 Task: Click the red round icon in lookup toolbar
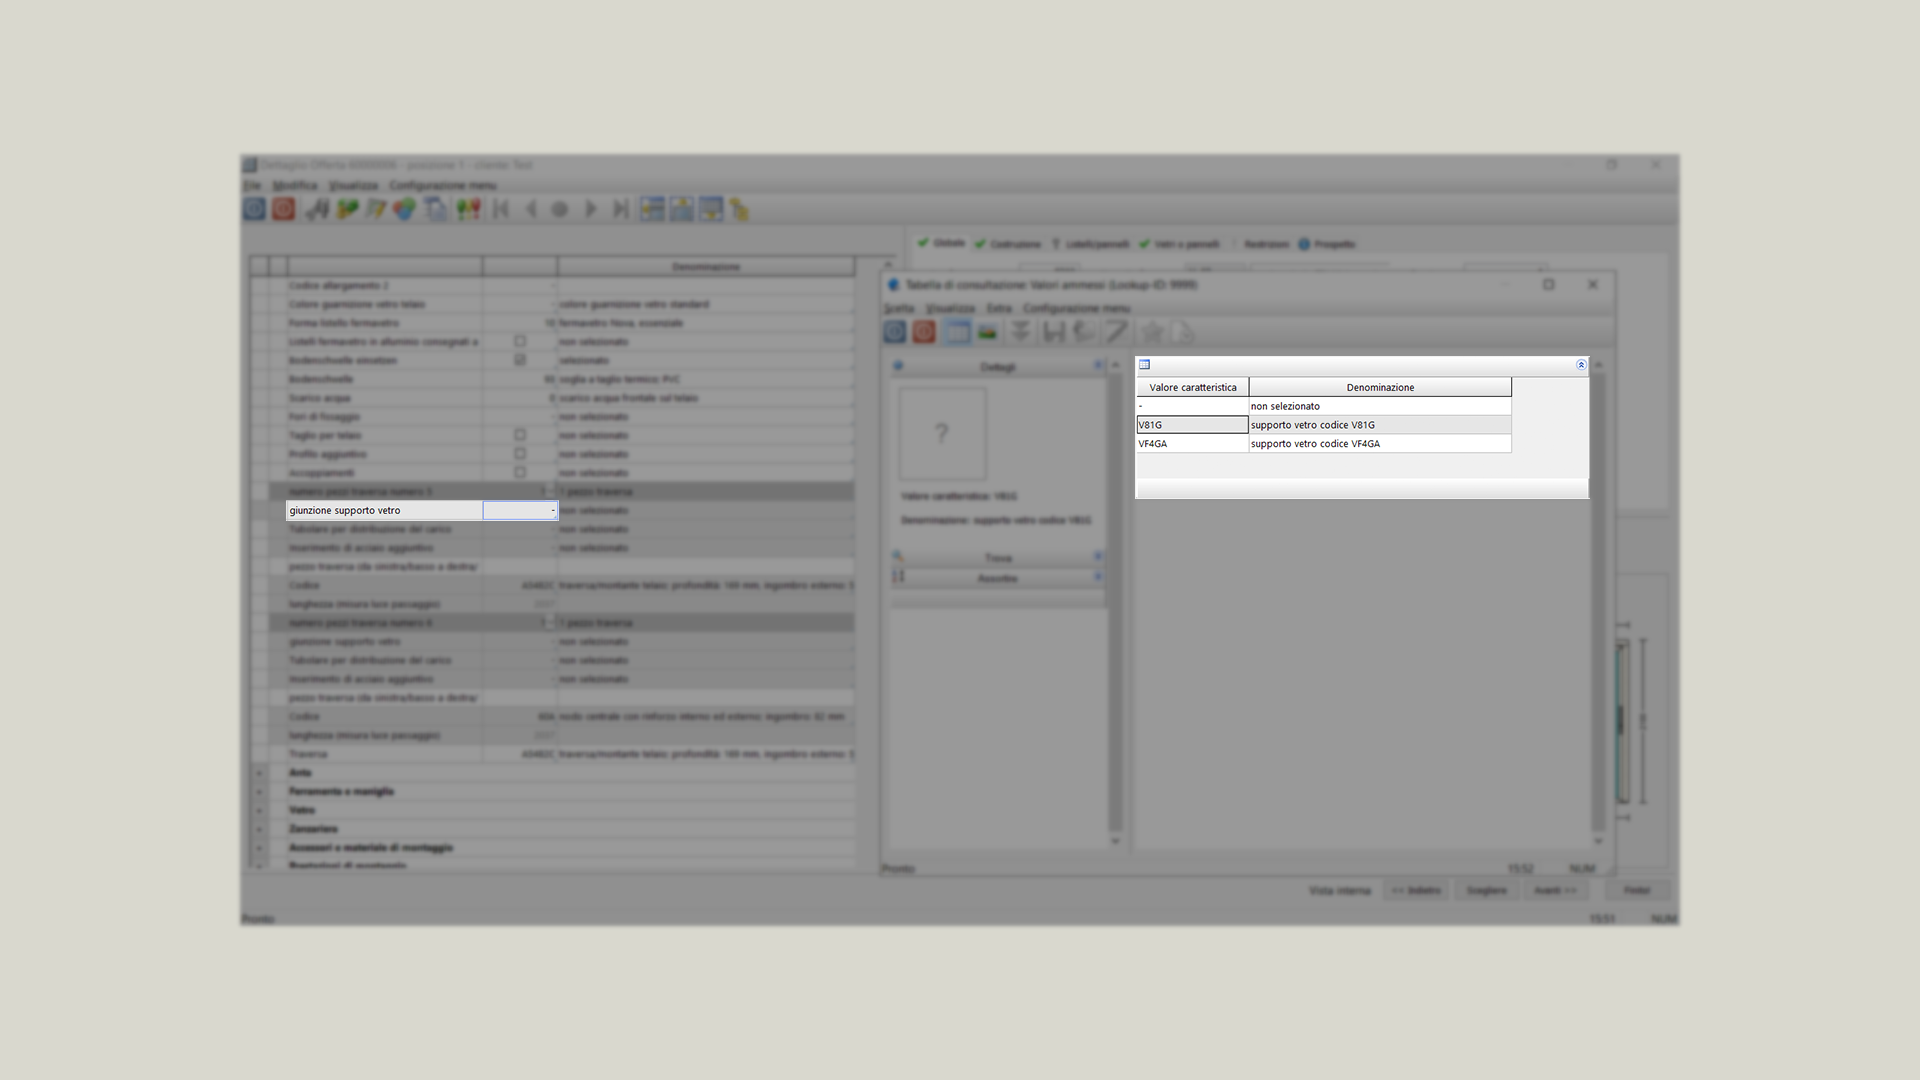point(924,332)
